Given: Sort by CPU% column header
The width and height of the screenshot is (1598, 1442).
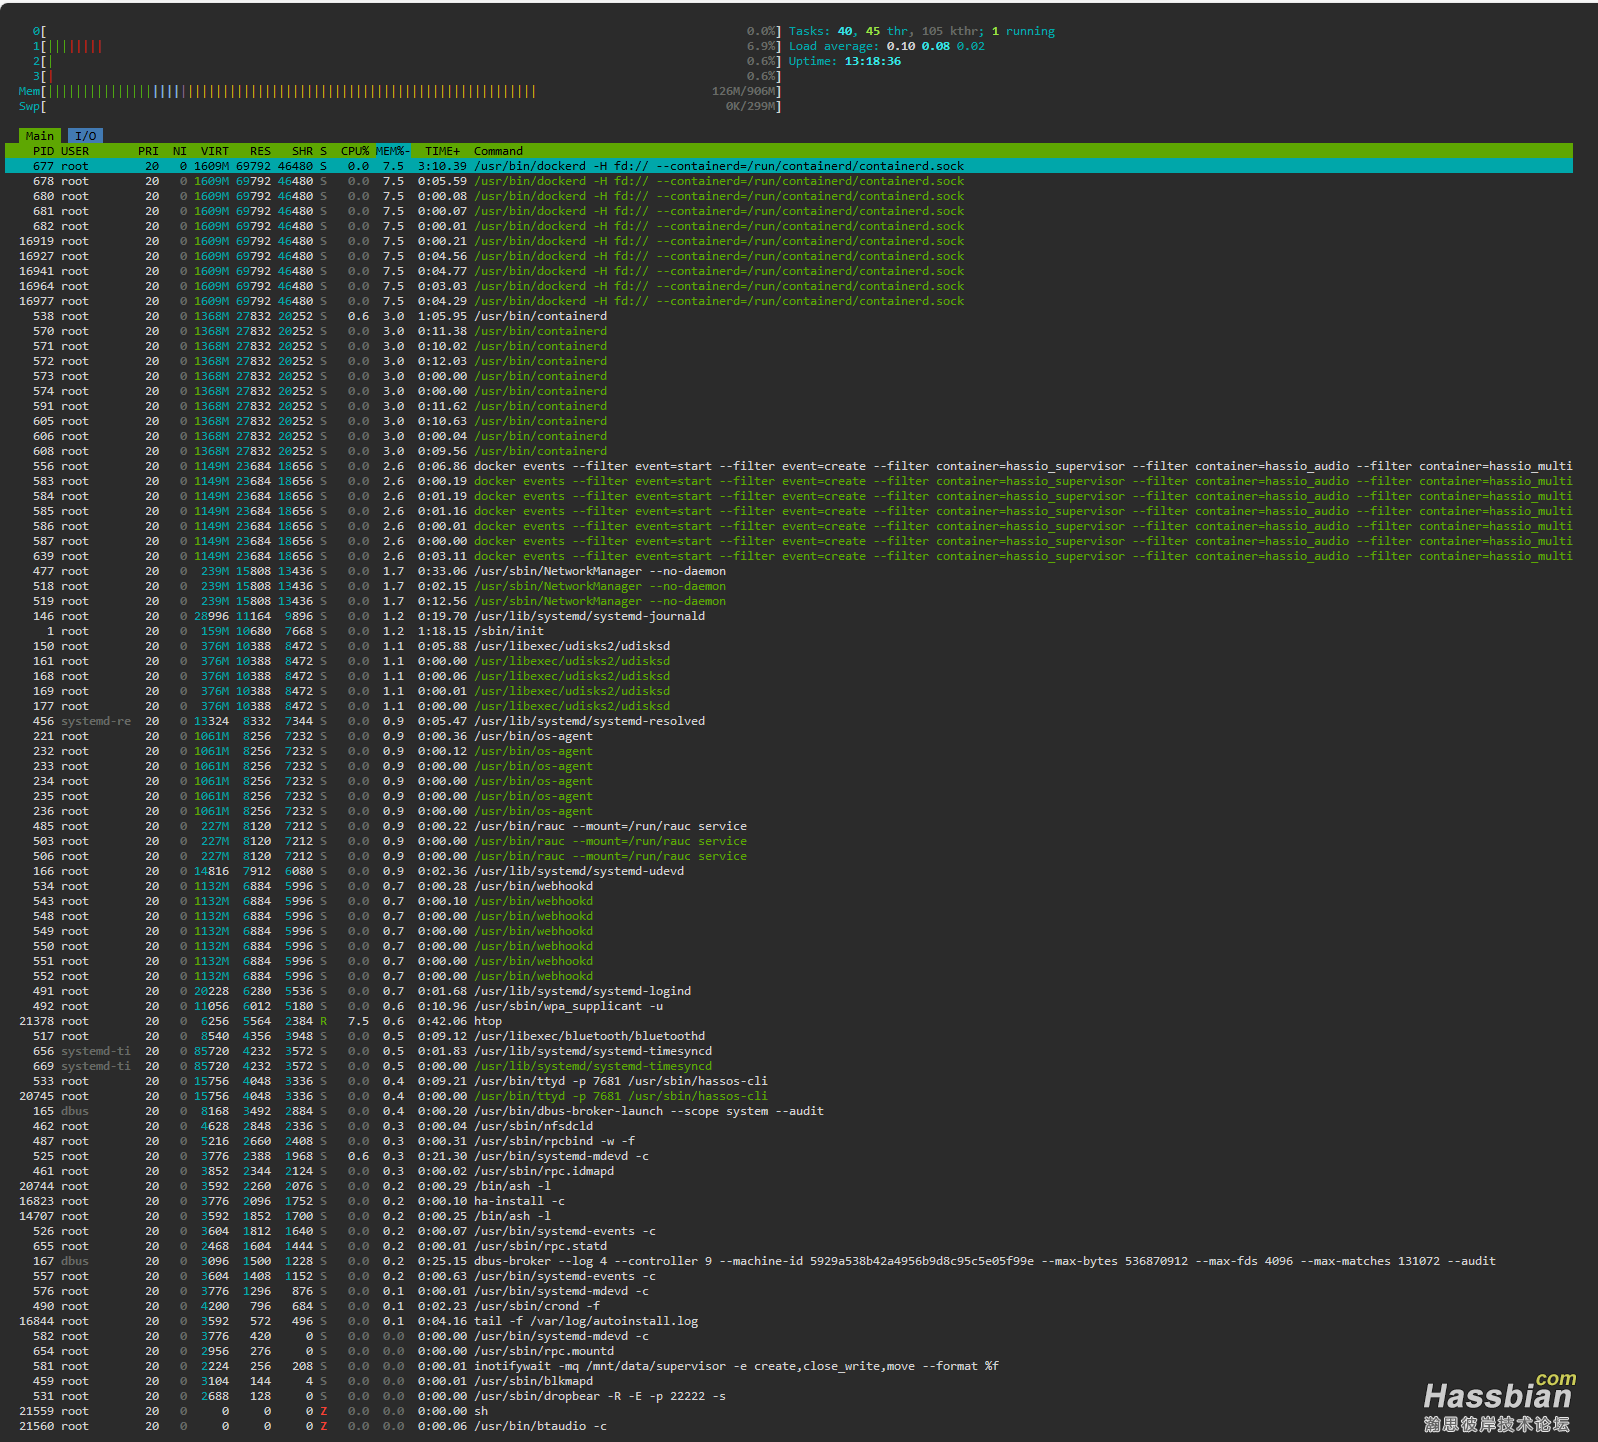Looking at the screenshot, I should [x=355, y=151].
